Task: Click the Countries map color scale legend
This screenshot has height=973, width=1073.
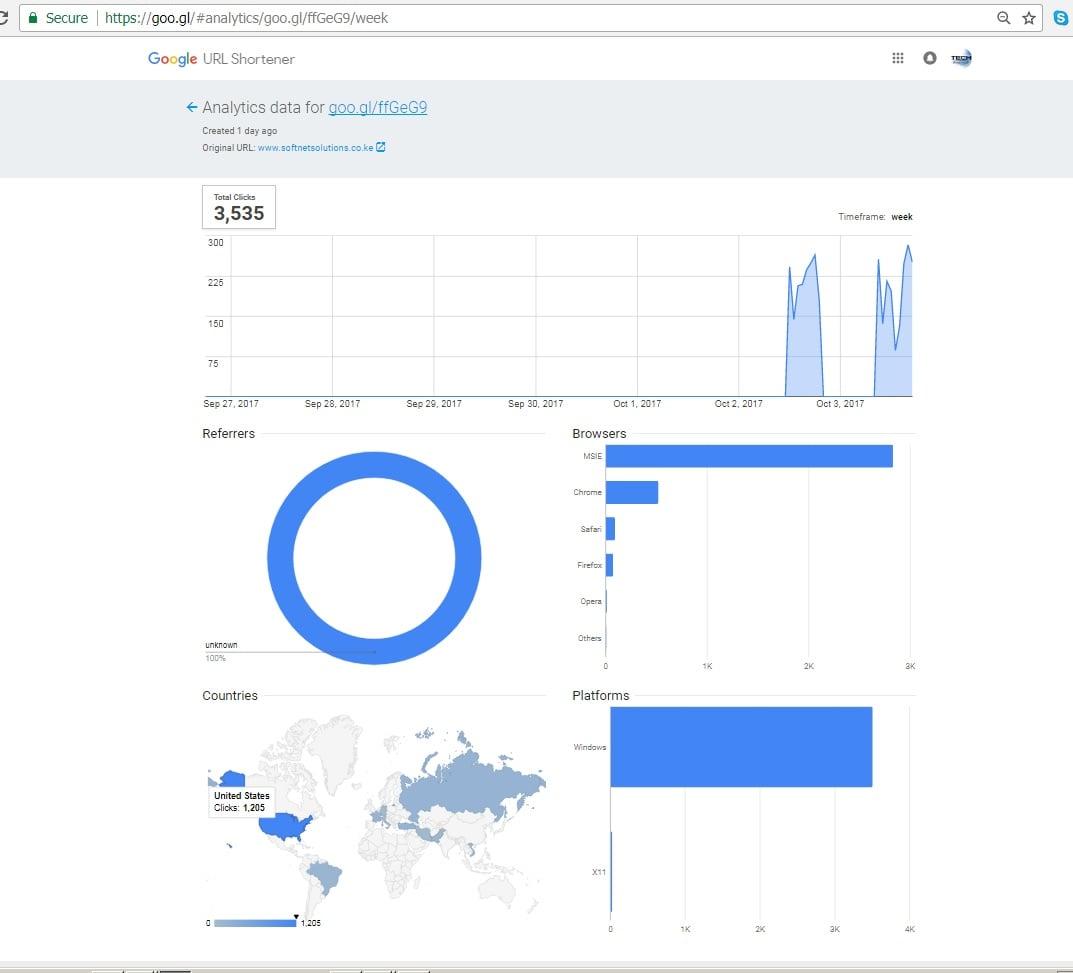Action: coord(255,923)
